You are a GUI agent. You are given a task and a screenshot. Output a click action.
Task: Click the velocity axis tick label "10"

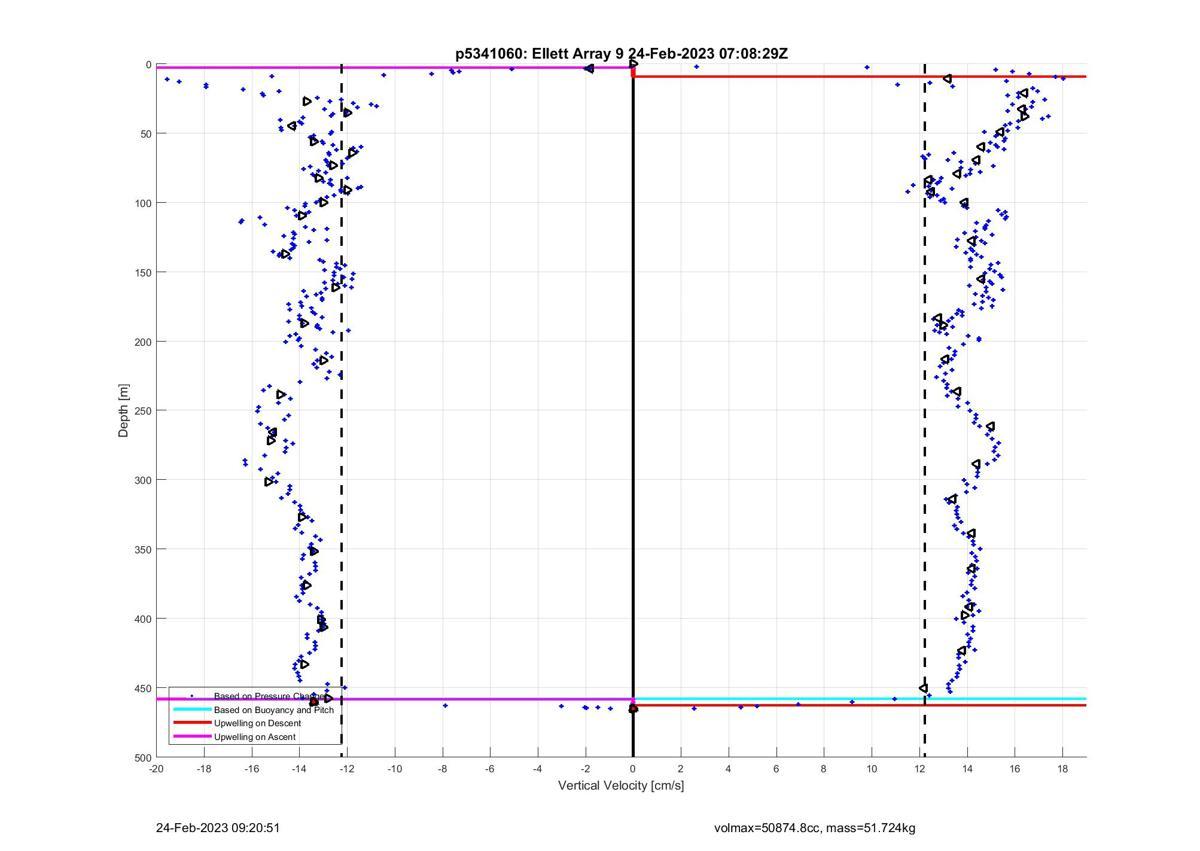pyautogui.click(x=871, y=769)
